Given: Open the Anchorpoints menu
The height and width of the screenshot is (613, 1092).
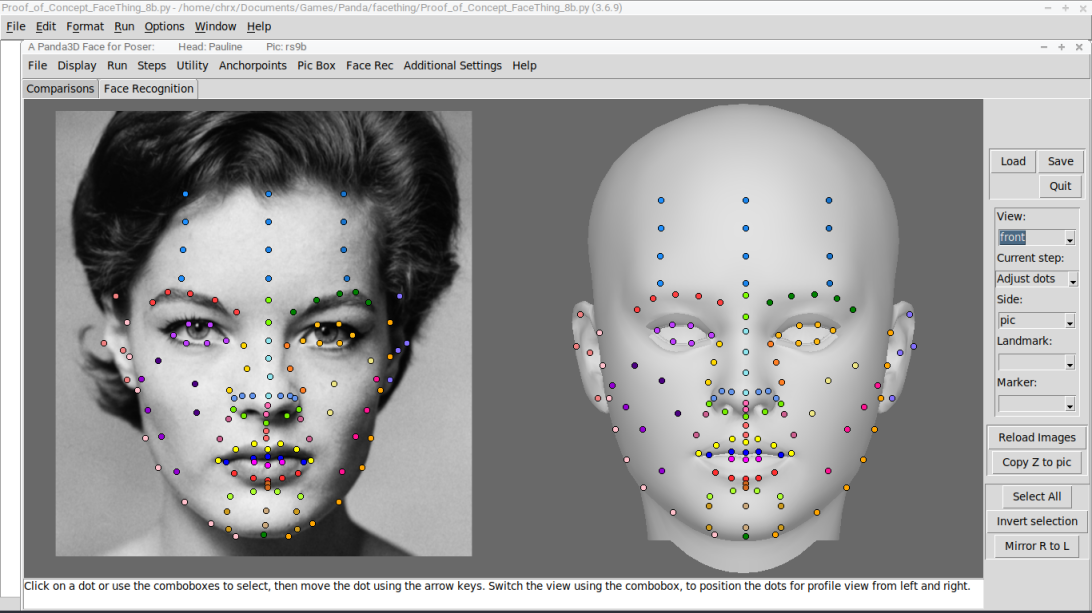Looking at the screenshot, I should 253,65.
